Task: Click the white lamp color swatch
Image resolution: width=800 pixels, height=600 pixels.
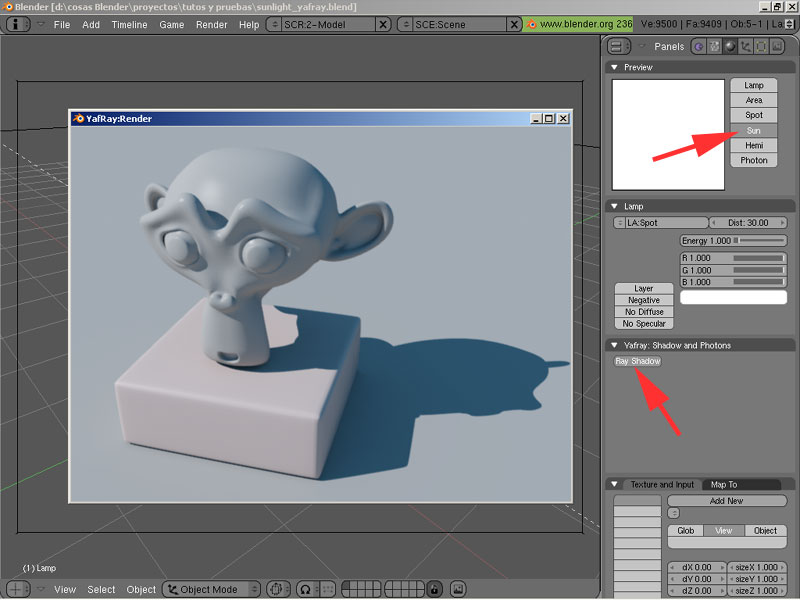Action: [733, 297]
